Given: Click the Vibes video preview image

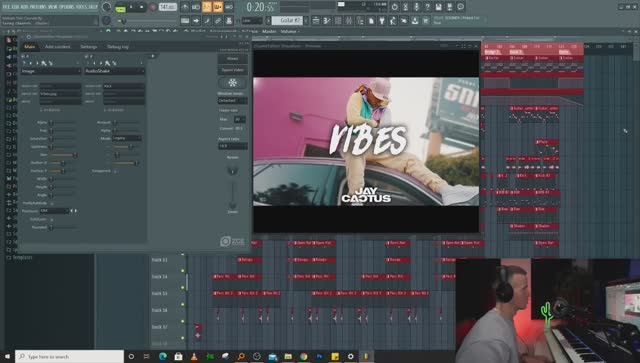Looking at the screenshot, I should 366,141.
